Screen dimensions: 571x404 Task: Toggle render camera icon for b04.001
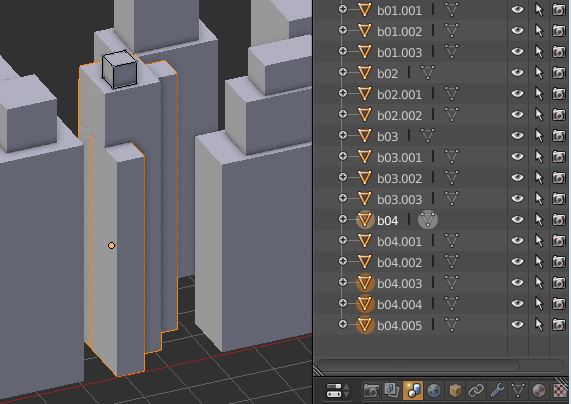[x=560, y=241]
